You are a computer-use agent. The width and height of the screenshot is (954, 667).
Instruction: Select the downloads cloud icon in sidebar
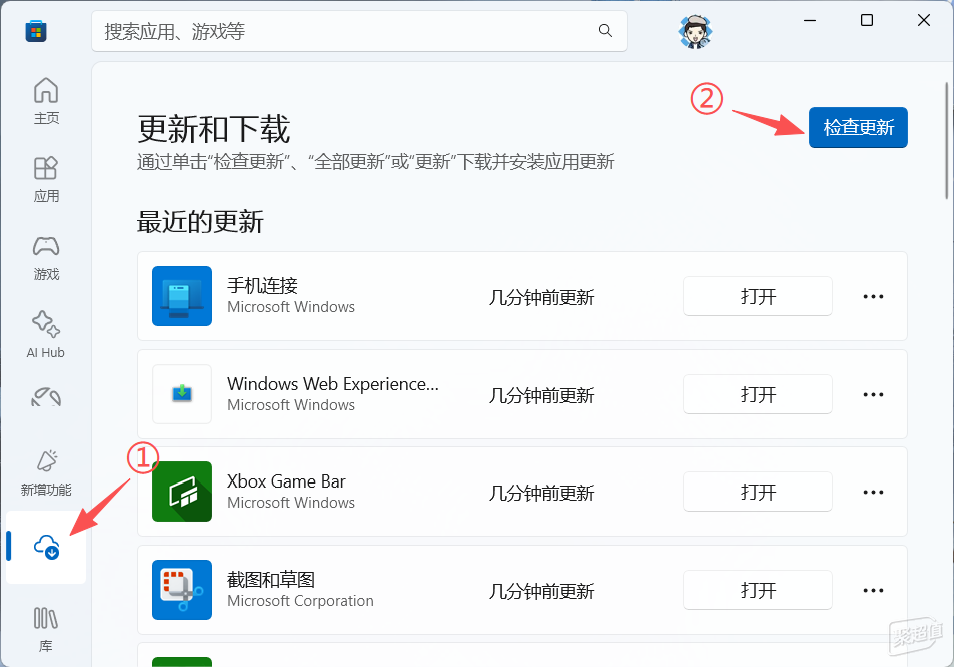tap(46, 547)
